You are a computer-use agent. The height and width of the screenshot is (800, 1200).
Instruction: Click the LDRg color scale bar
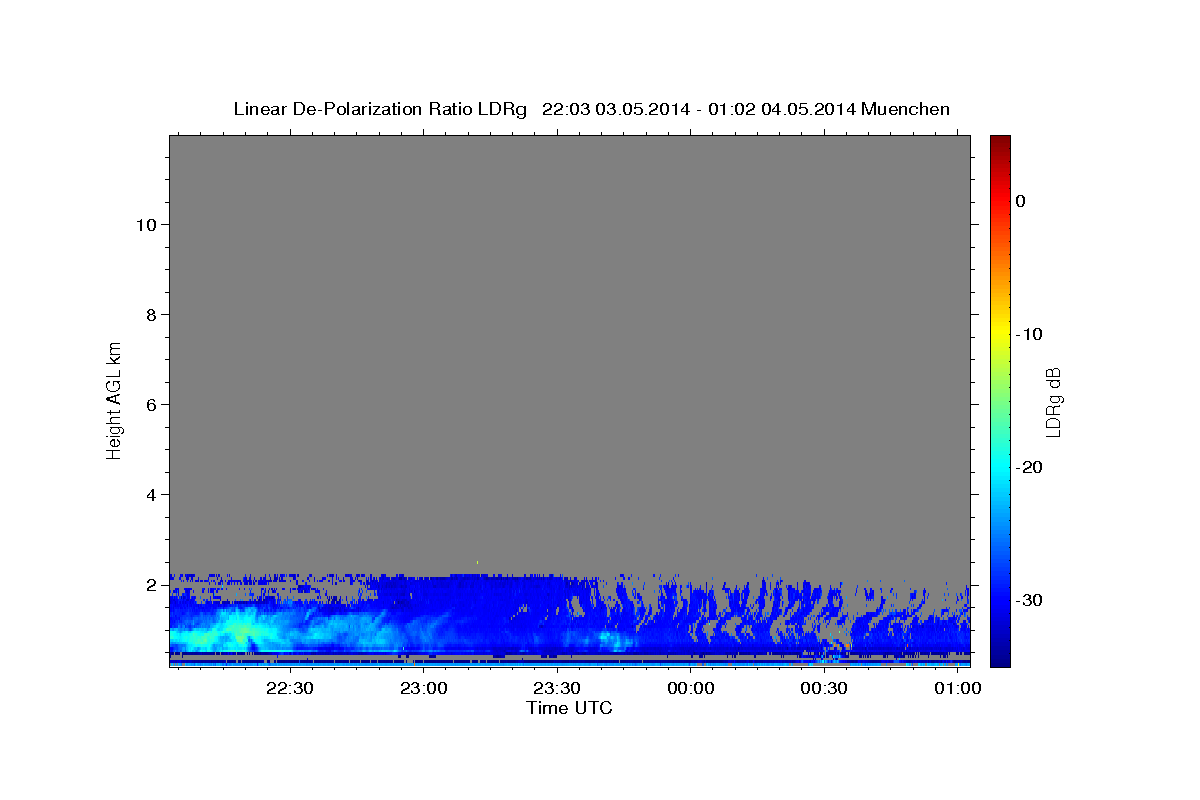tap(1000, 401)
